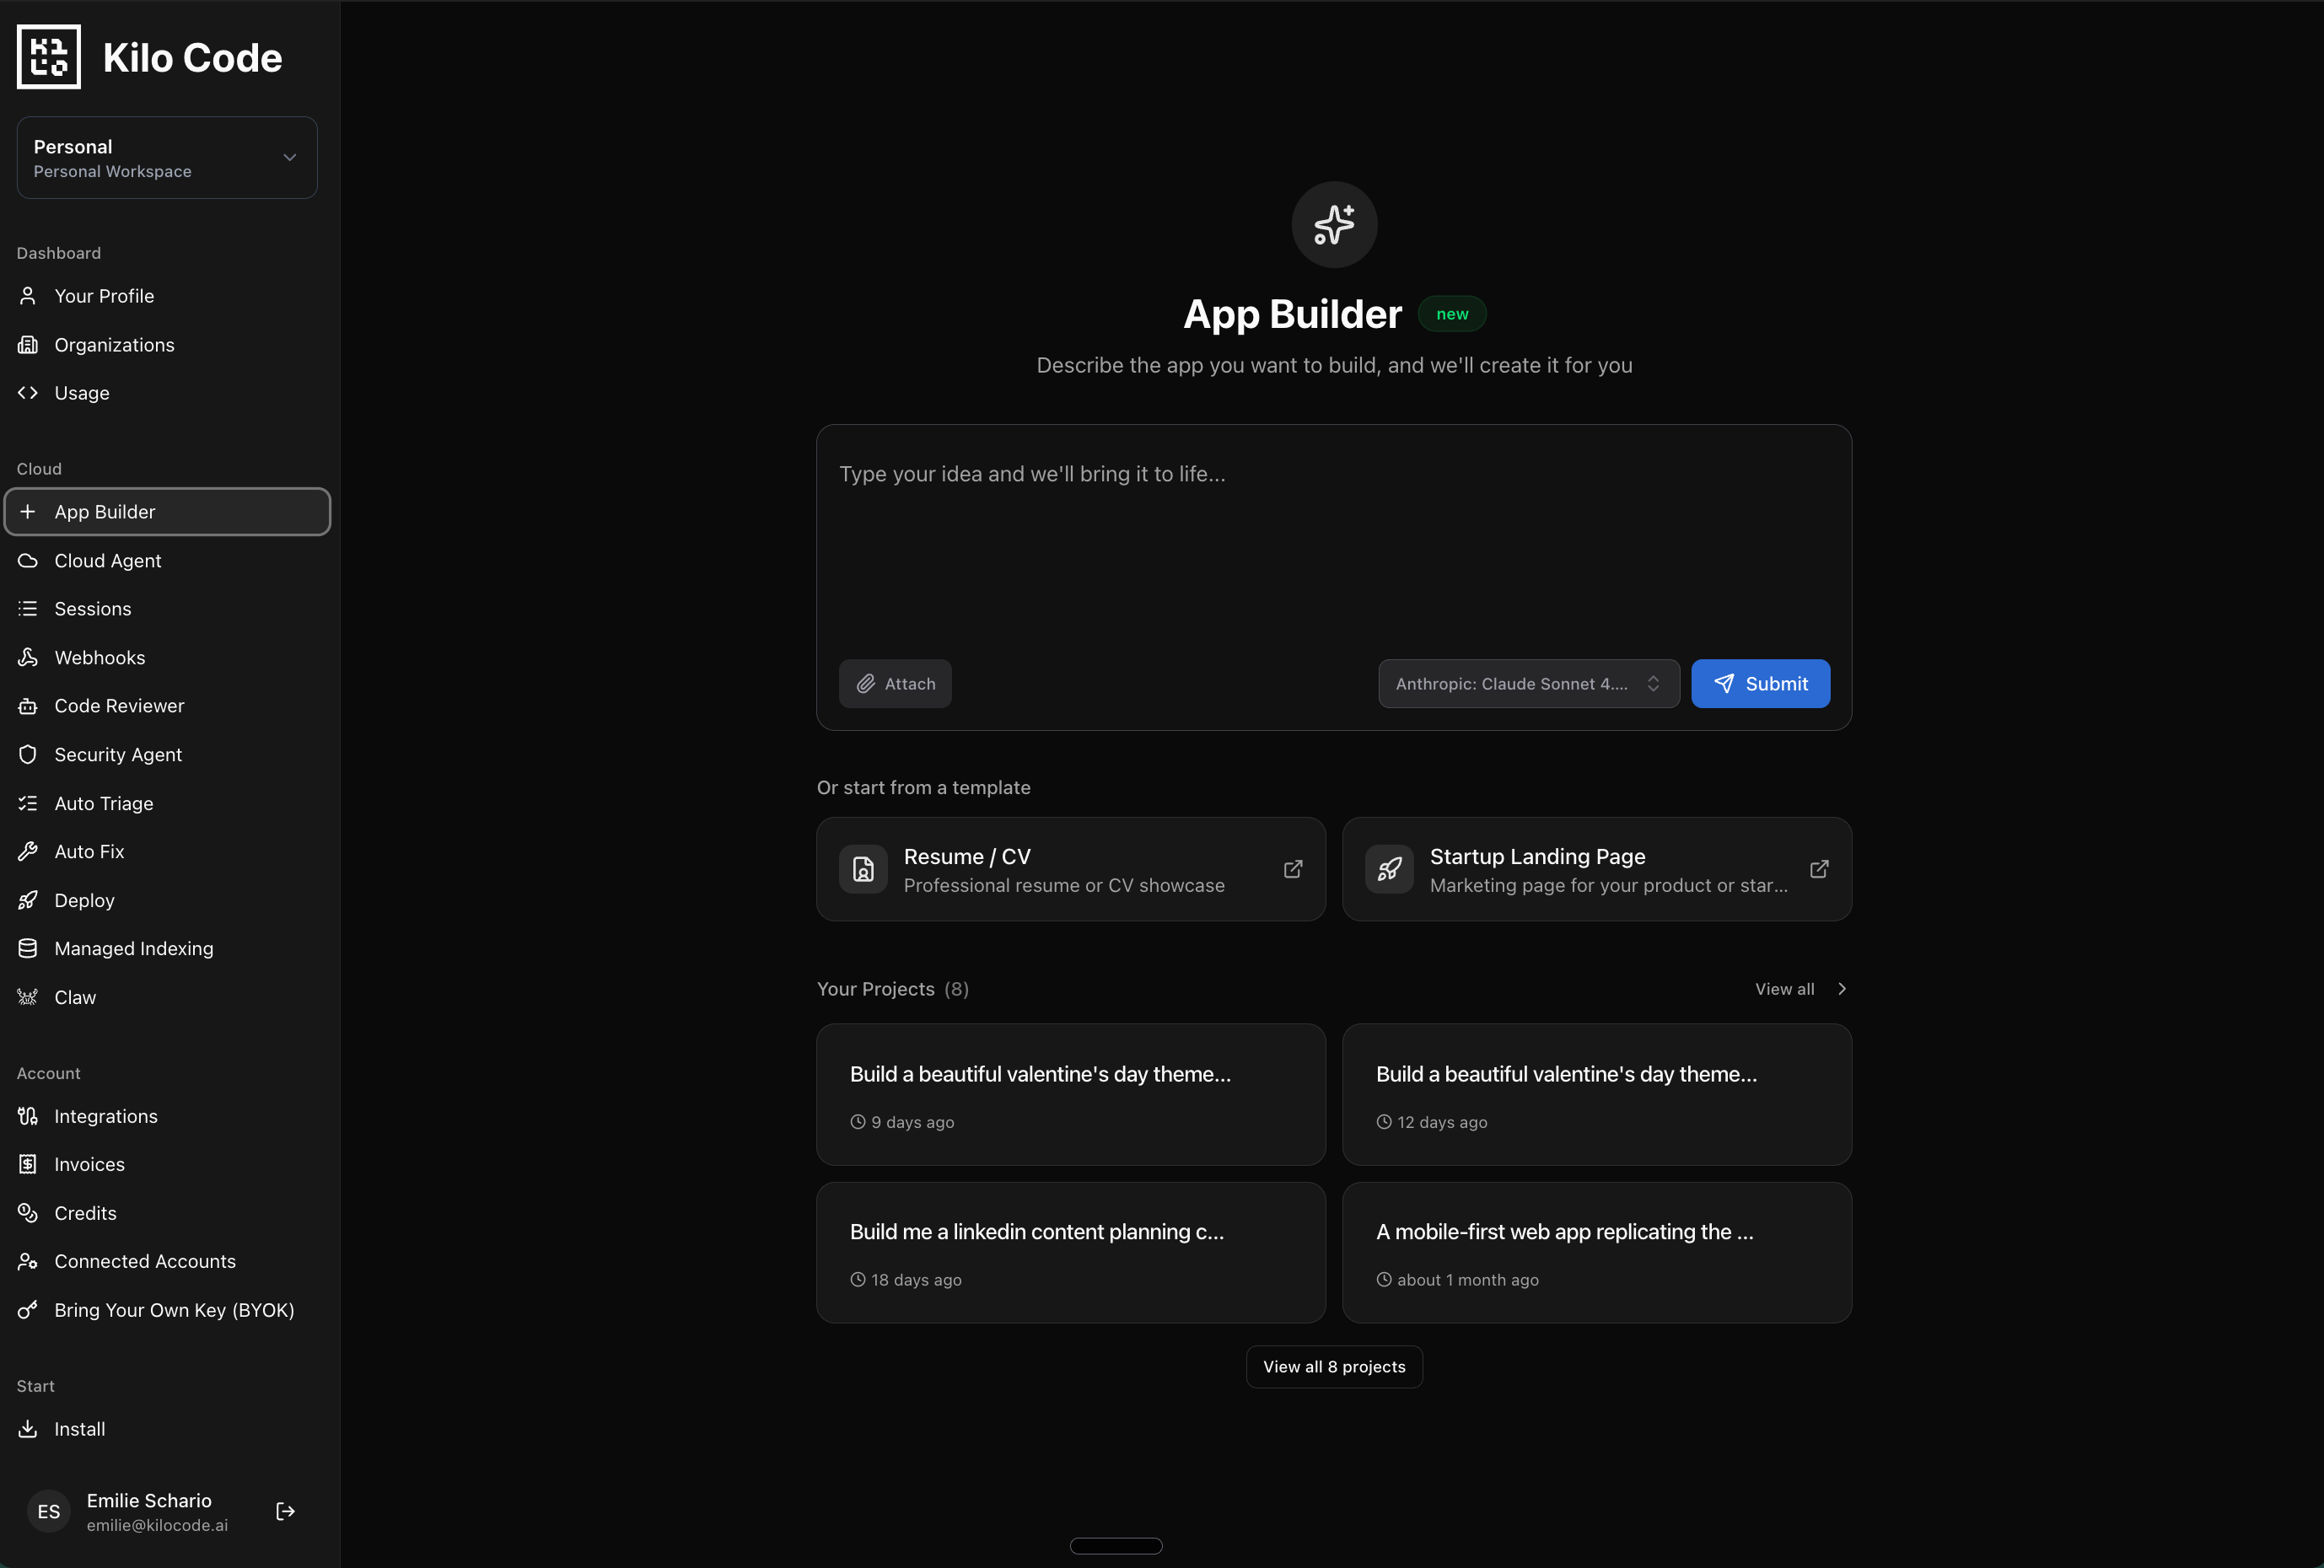Image resolution: width=2324 pixels, height=1568 pixels.
Task: Click the Kilo Code logo icon
Action: (x=48, y=57)
